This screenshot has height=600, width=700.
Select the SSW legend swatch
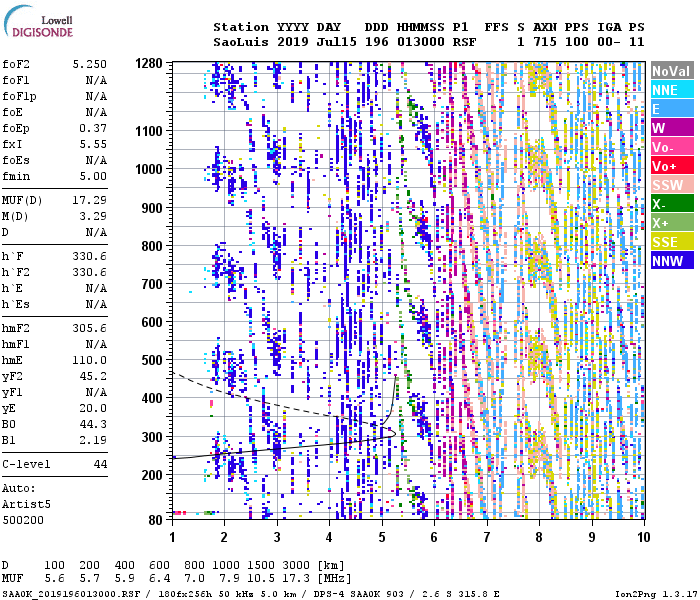pos(672,184)
